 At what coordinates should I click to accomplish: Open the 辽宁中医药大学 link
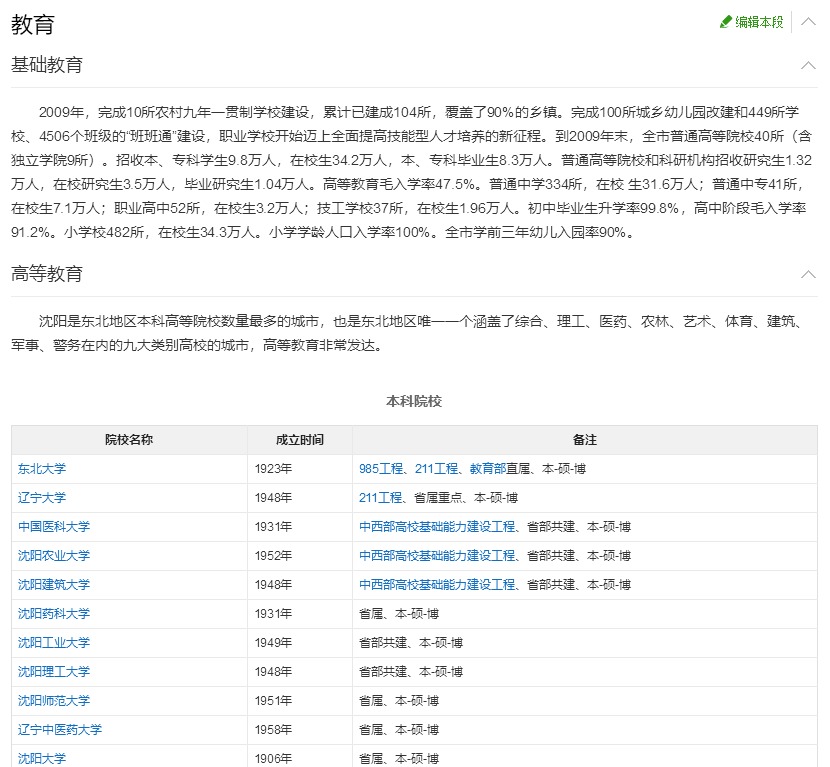point(60,730)
